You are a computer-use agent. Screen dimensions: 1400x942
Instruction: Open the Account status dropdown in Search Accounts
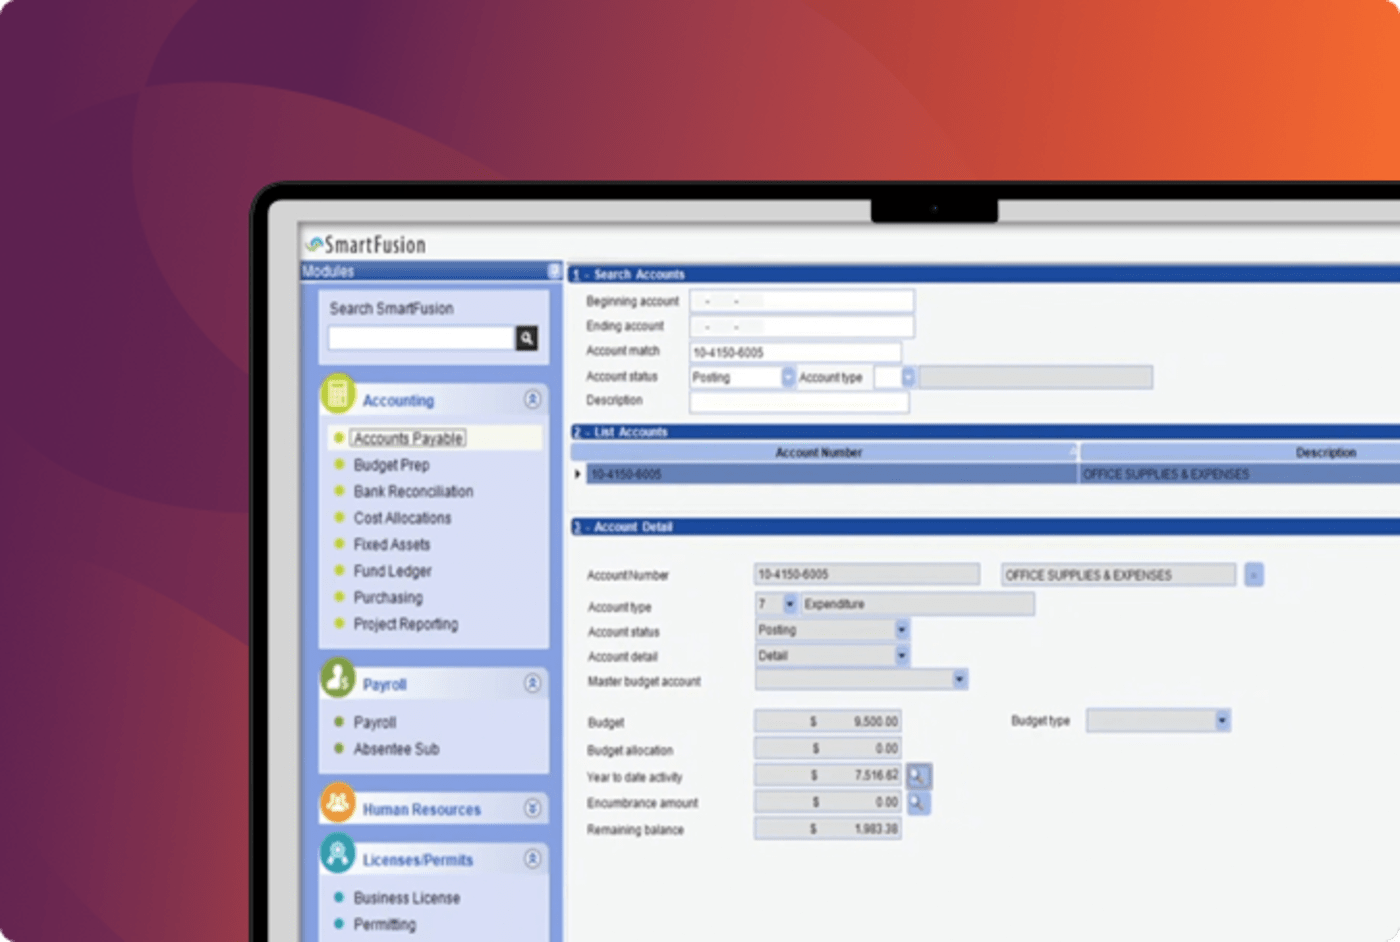[787, 377]
